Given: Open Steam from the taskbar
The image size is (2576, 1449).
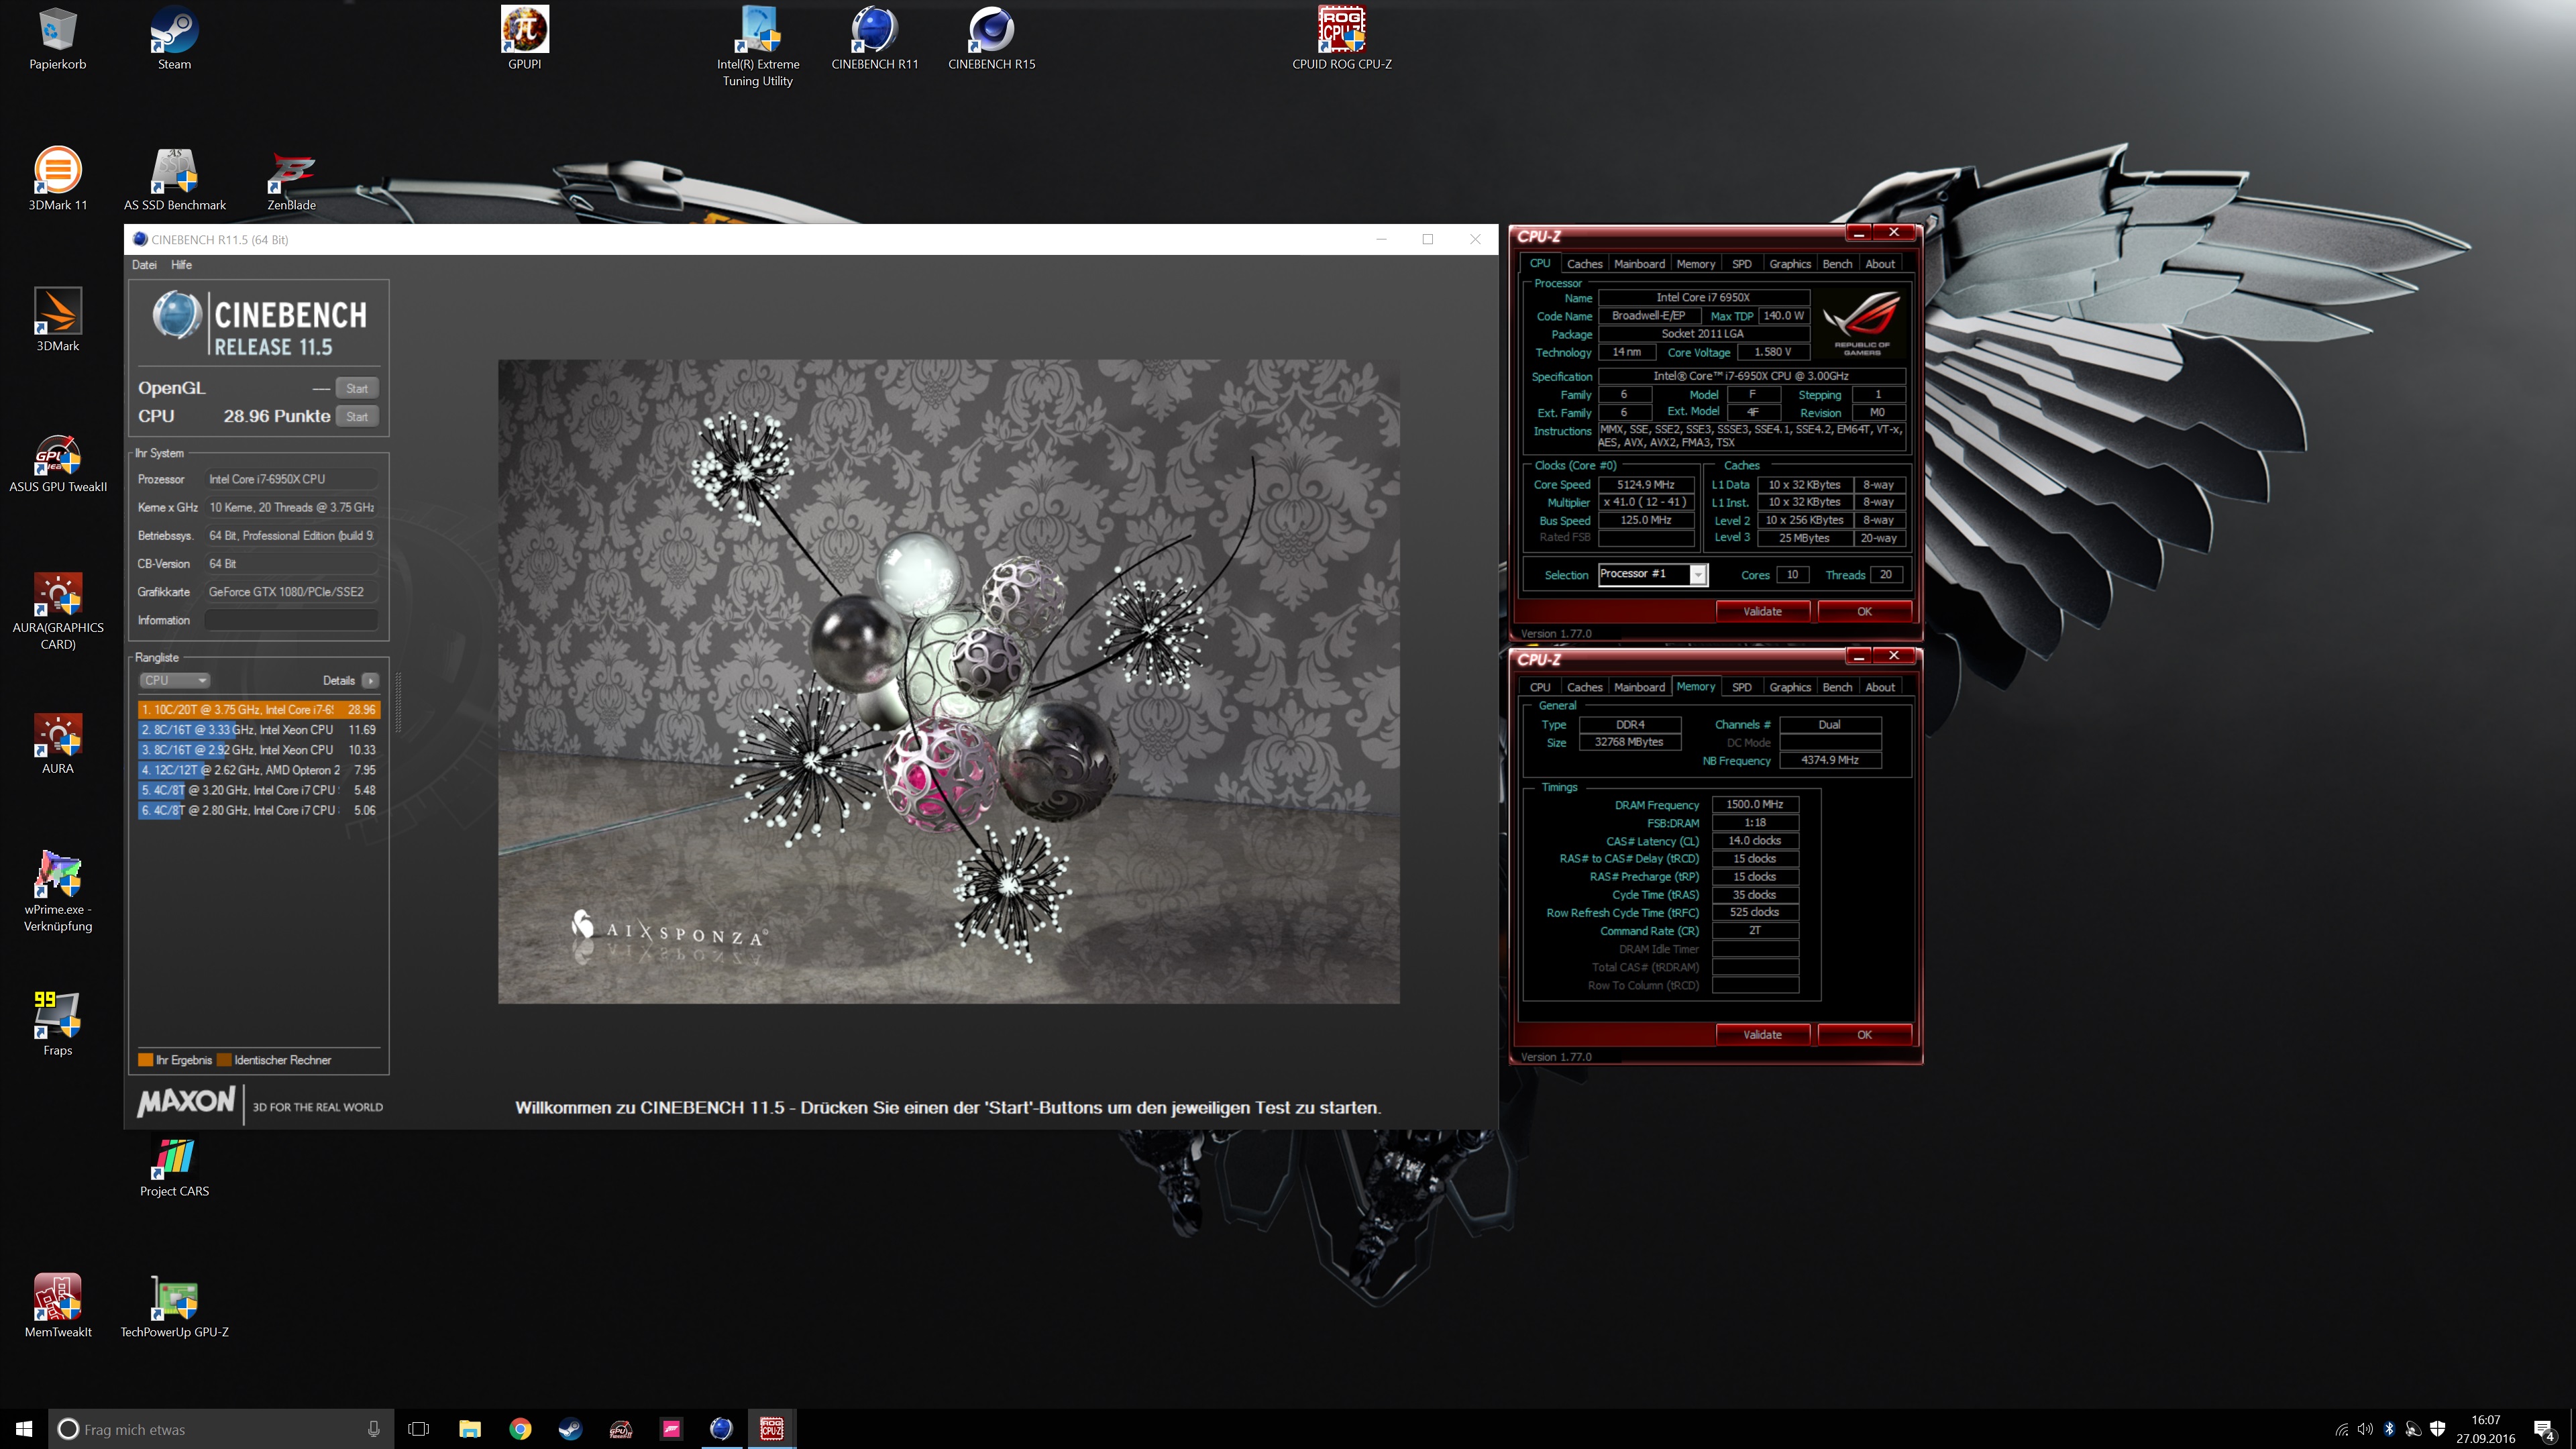Looking at the screenshot, I should pyautogui.click(x=570, y=1429).
